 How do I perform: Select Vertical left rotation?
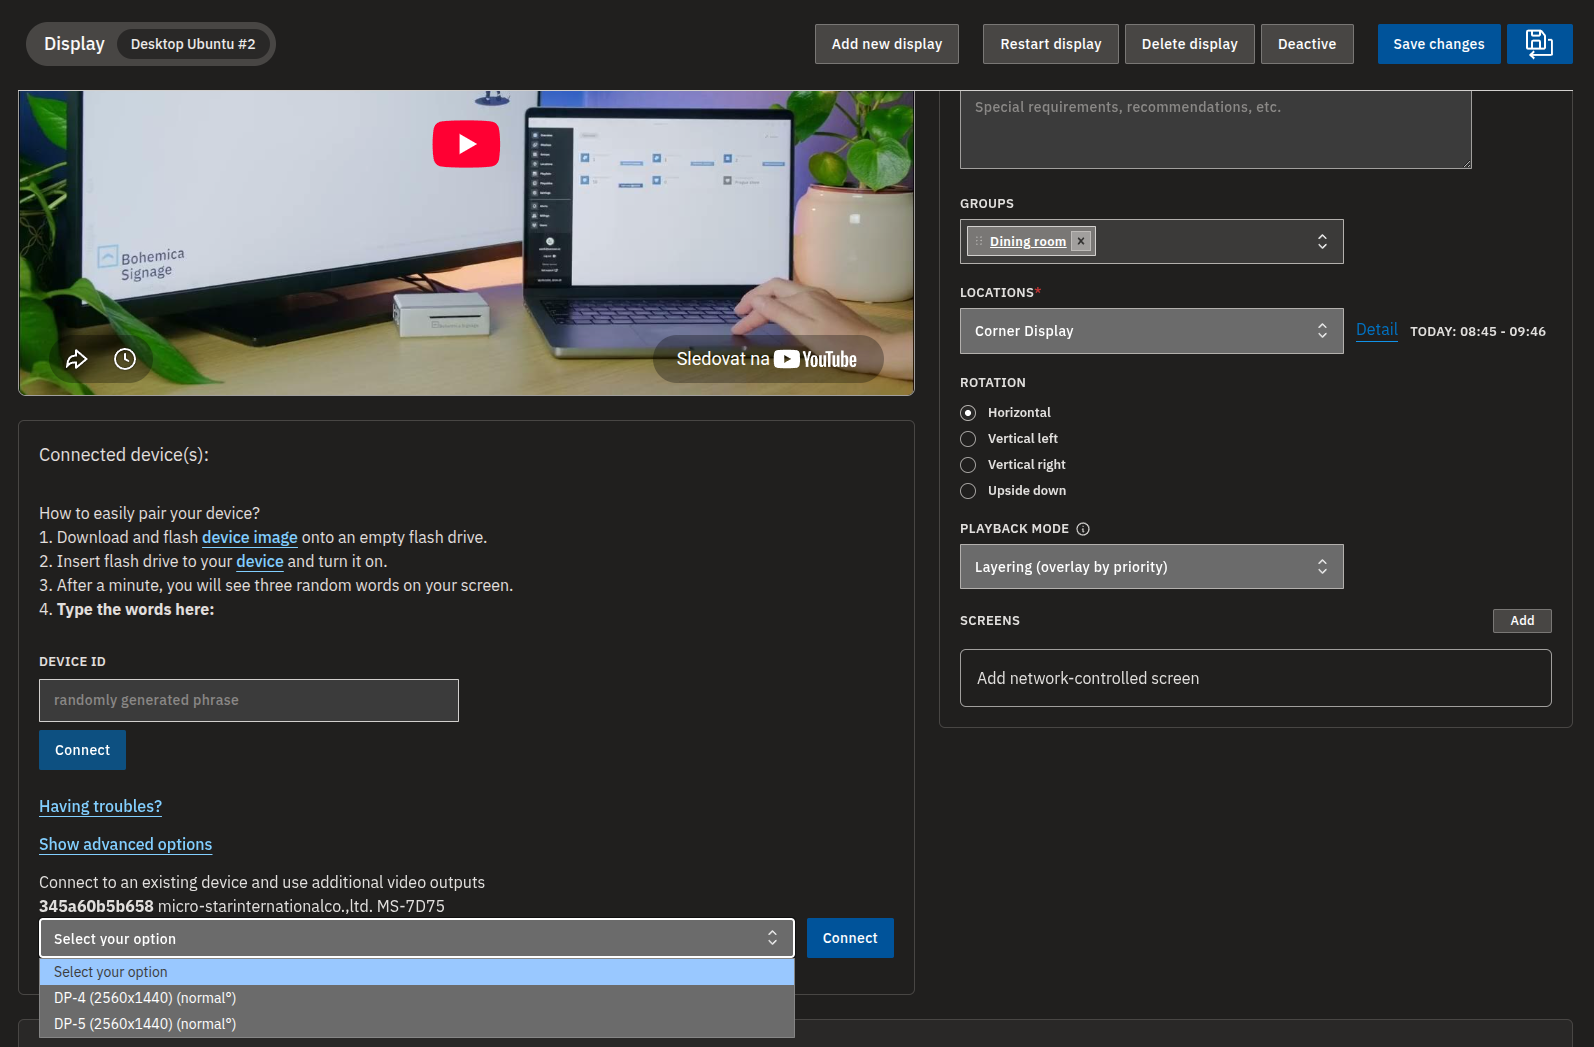click(x=968, y=439)
